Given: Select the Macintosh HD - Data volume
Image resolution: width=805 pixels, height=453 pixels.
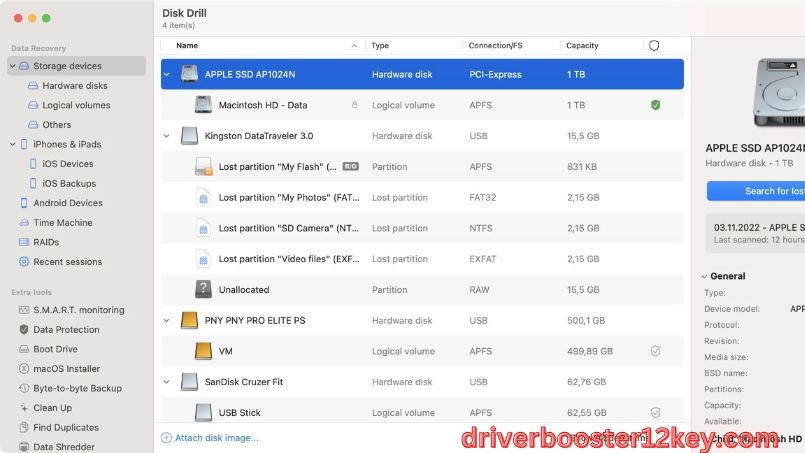Looking at the screenshot, I should [x=422, y=105].
